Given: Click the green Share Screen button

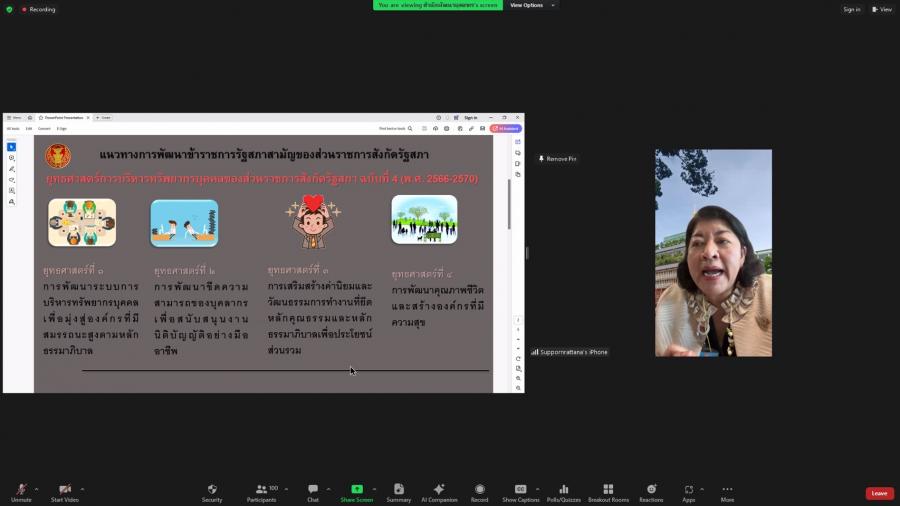Looking at the screenshot, I should click(x=357, y=492).
